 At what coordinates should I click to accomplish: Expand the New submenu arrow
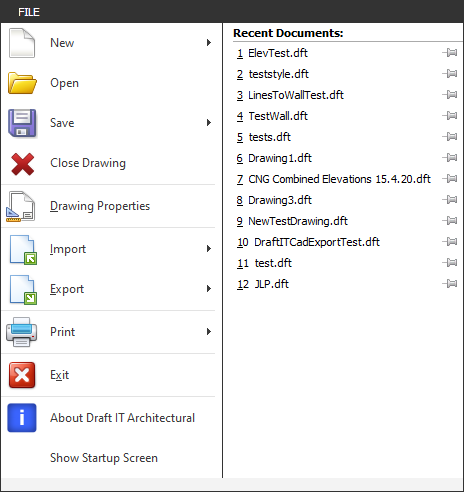pyautogui.click(x=209, y=43)
